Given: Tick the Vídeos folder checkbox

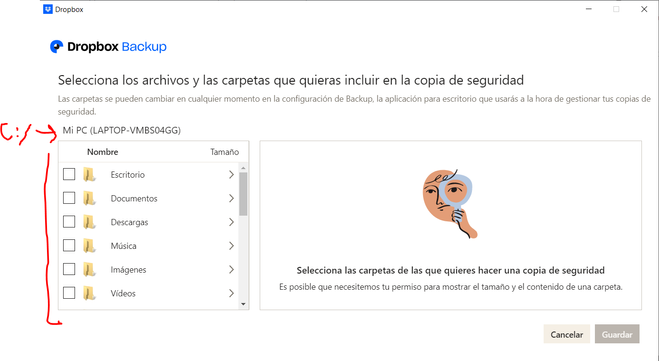Looking at the screenshot, I should tap(69, 293).
